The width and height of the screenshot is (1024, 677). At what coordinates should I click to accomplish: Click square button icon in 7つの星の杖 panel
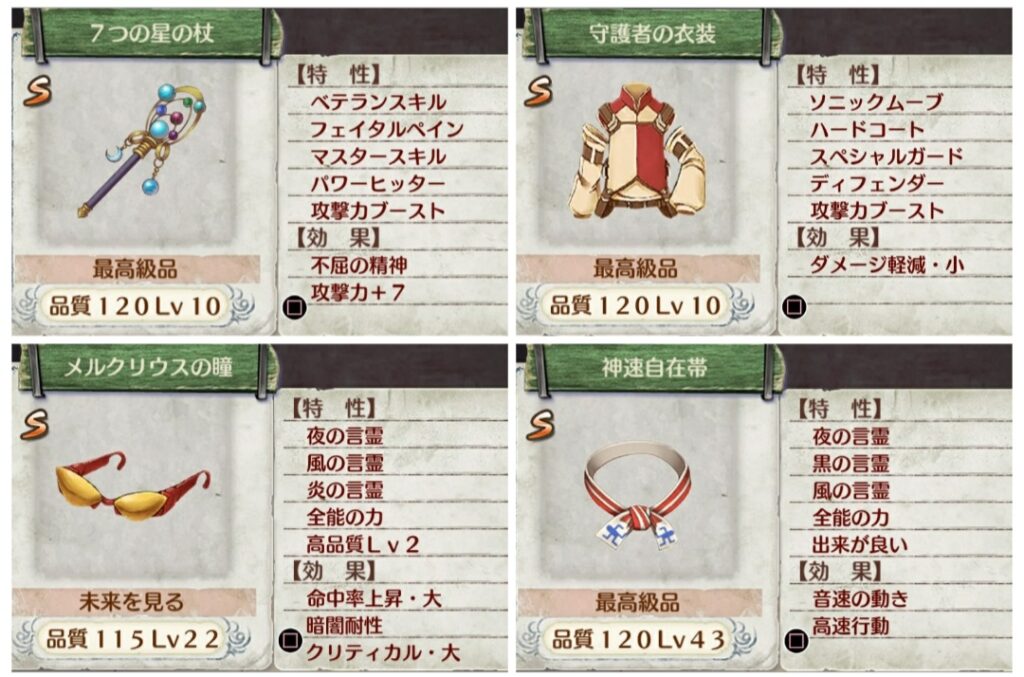[295, 307]
